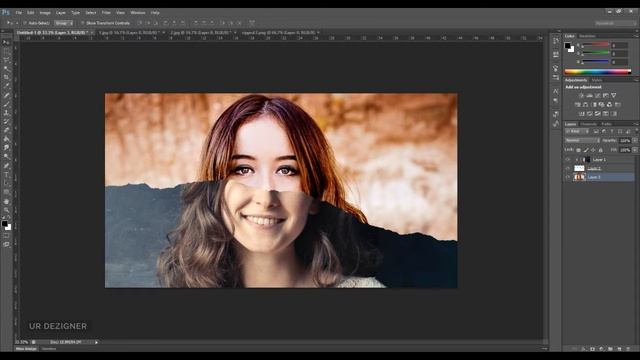
Task: Click the zoom percentage field in status bar
Action: (x=22, y=342)
